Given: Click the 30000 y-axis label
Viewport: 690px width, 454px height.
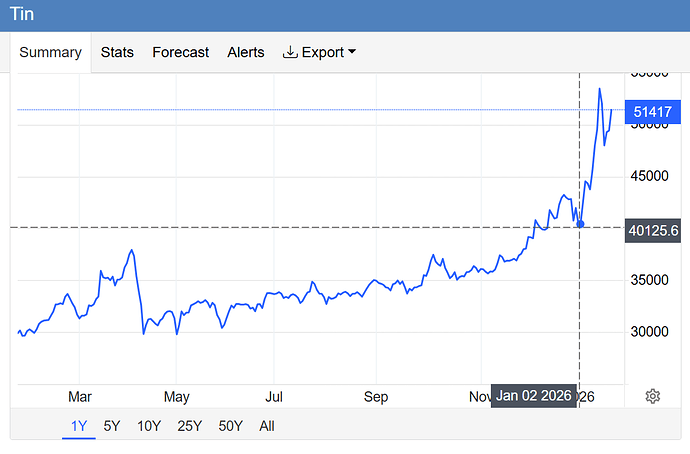Looking at the screenshot, I should click(x=649, y=331).
